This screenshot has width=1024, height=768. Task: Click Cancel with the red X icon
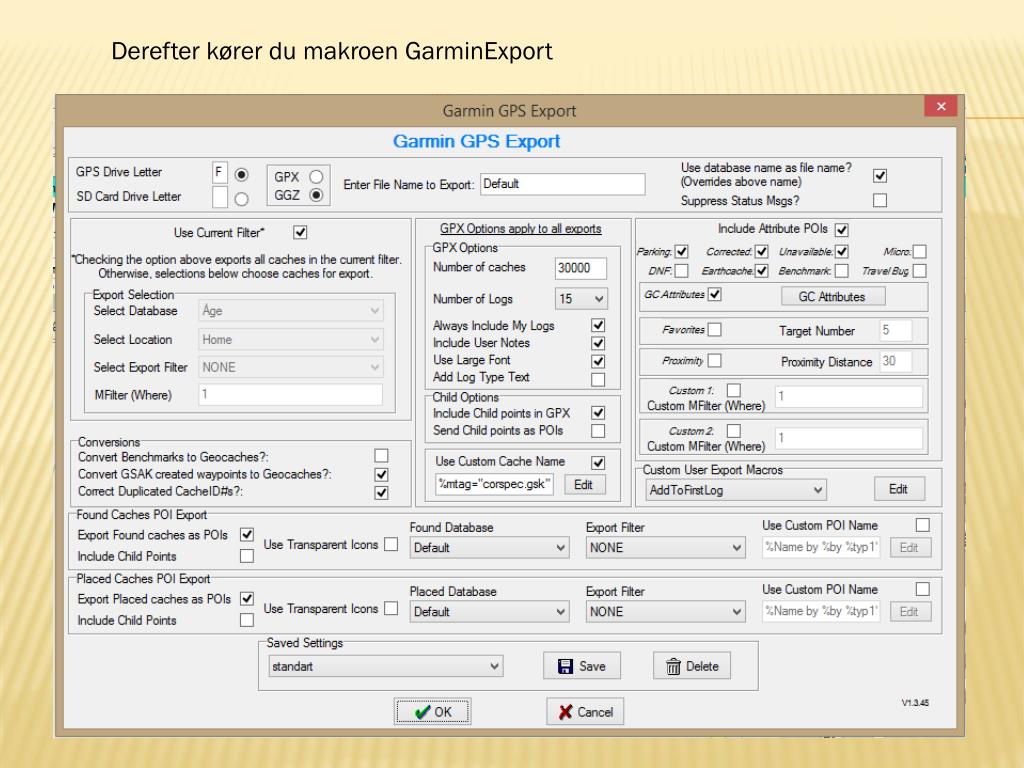pyautogui.click(x=585, y=711)
